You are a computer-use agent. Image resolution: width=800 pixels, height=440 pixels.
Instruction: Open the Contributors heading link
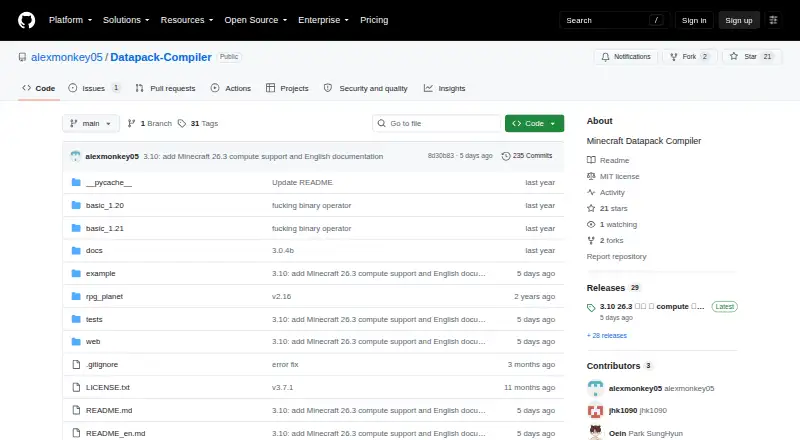click(x=619, y=366)
